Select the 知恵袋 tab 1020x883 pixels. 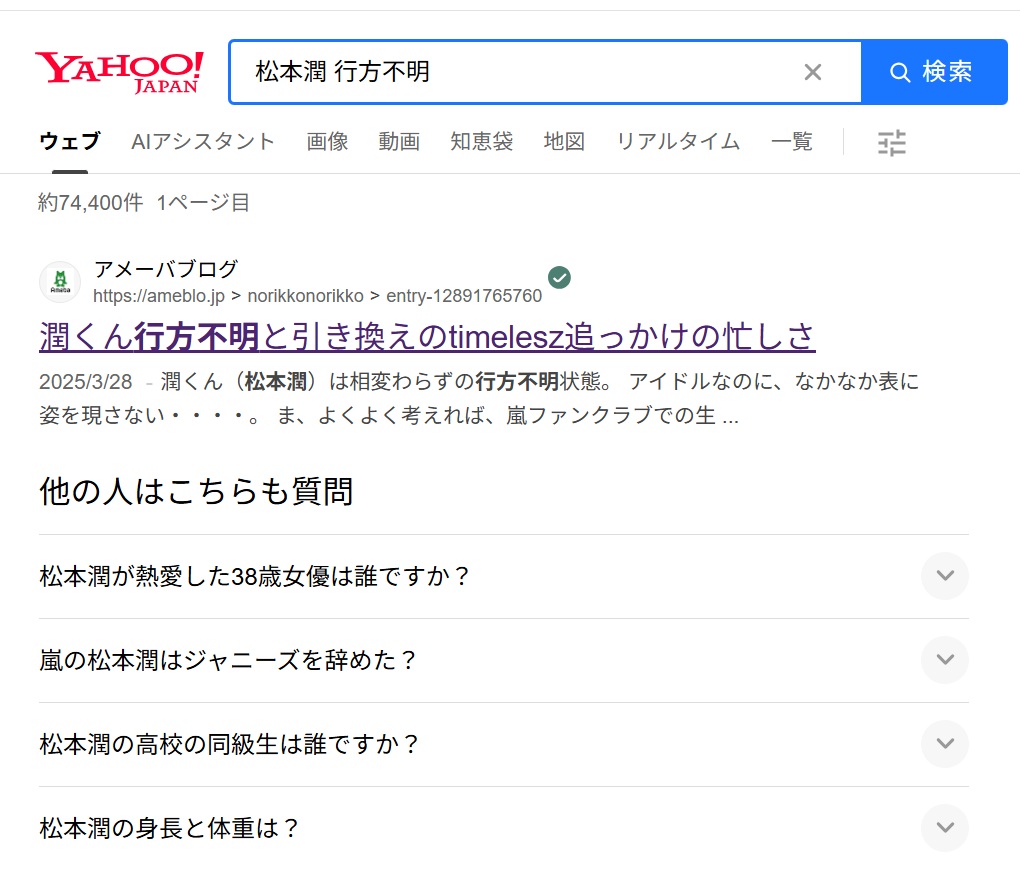click(x=481, y=142)
